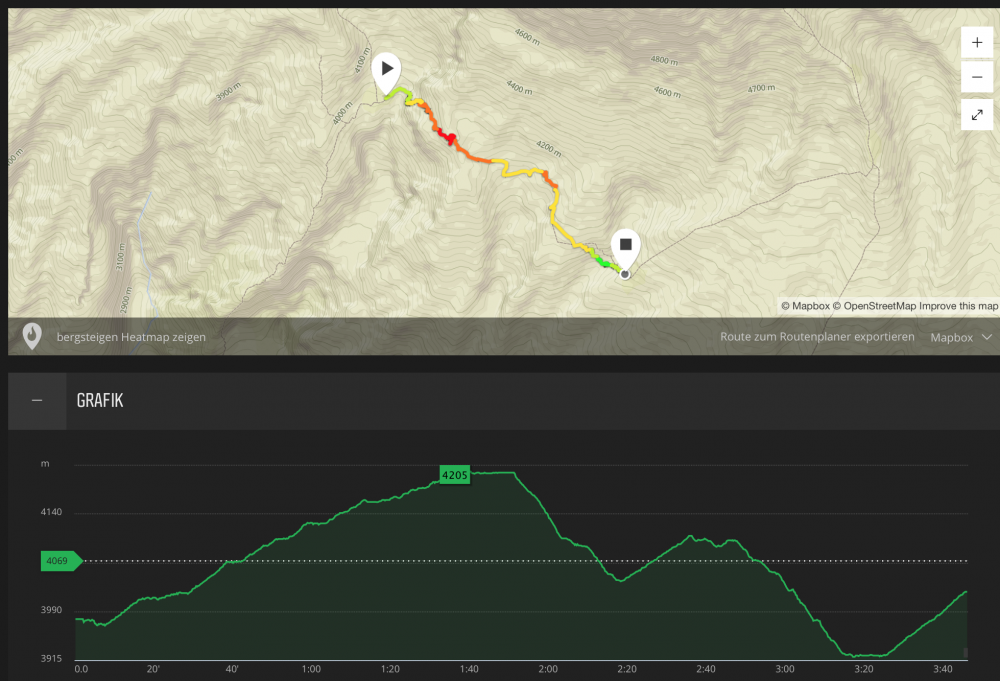1000x681 pixels.
Task: Zoom out of the map
Action: pyautogui.click(x=976, y=77)
